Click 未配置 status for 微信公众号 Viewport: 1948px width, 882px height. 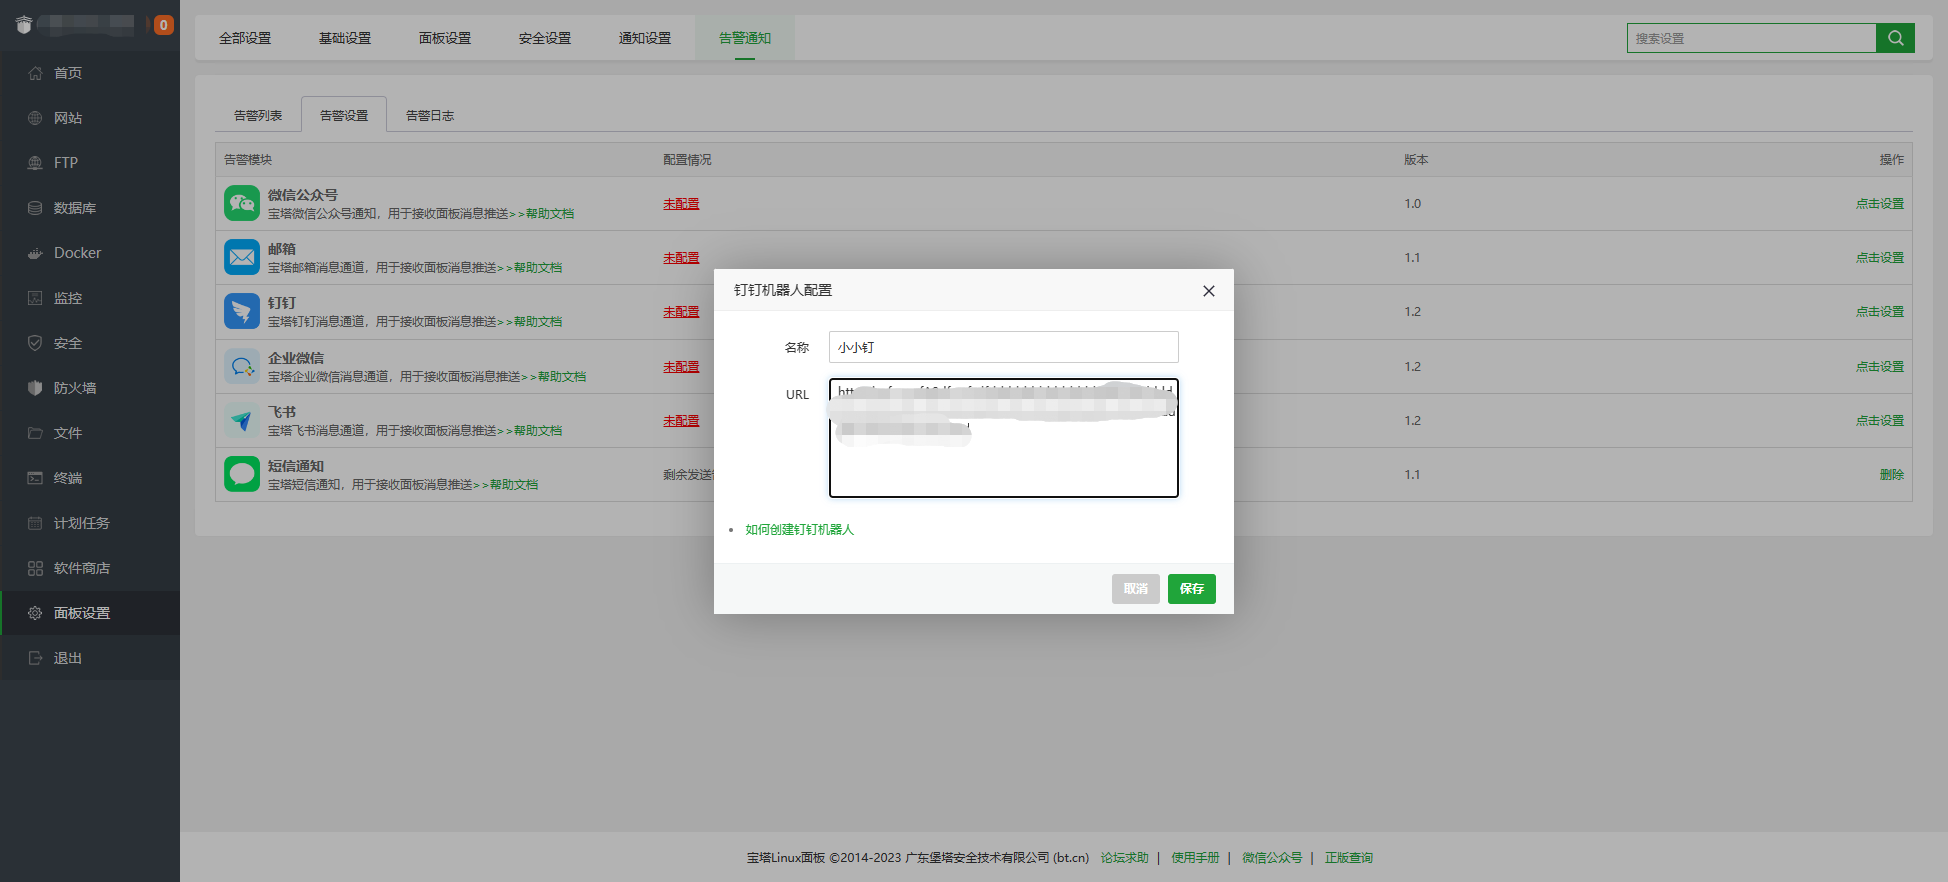click(x=681, y=204)
